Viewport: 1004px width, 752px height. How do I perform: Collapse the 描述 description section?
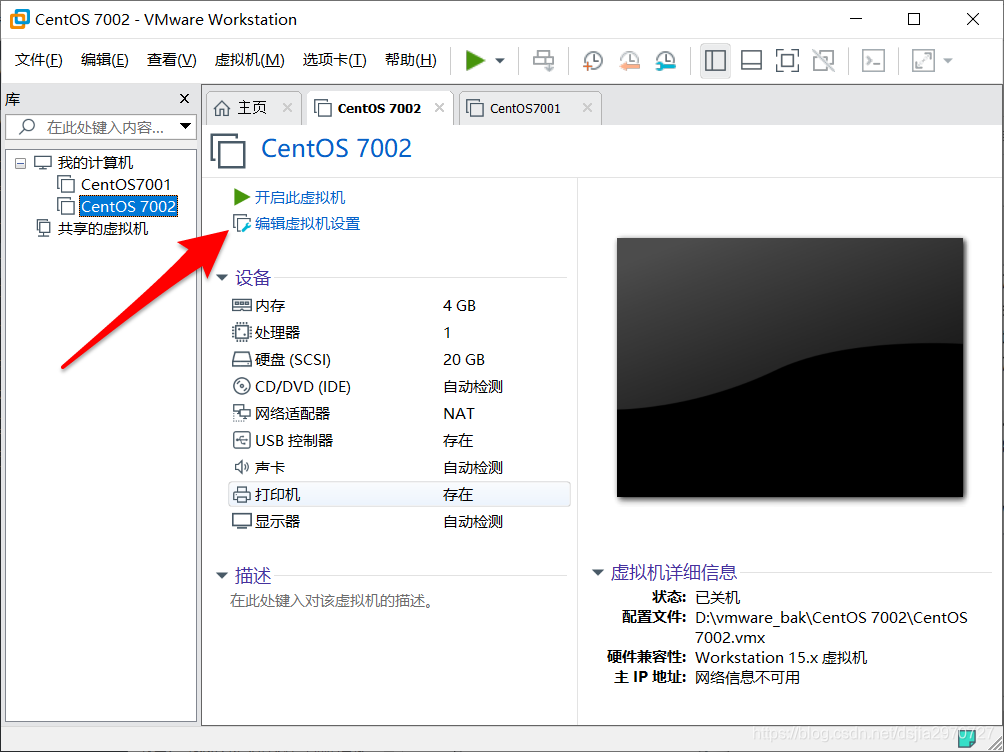pyautogui.click(x=222, y=575)
